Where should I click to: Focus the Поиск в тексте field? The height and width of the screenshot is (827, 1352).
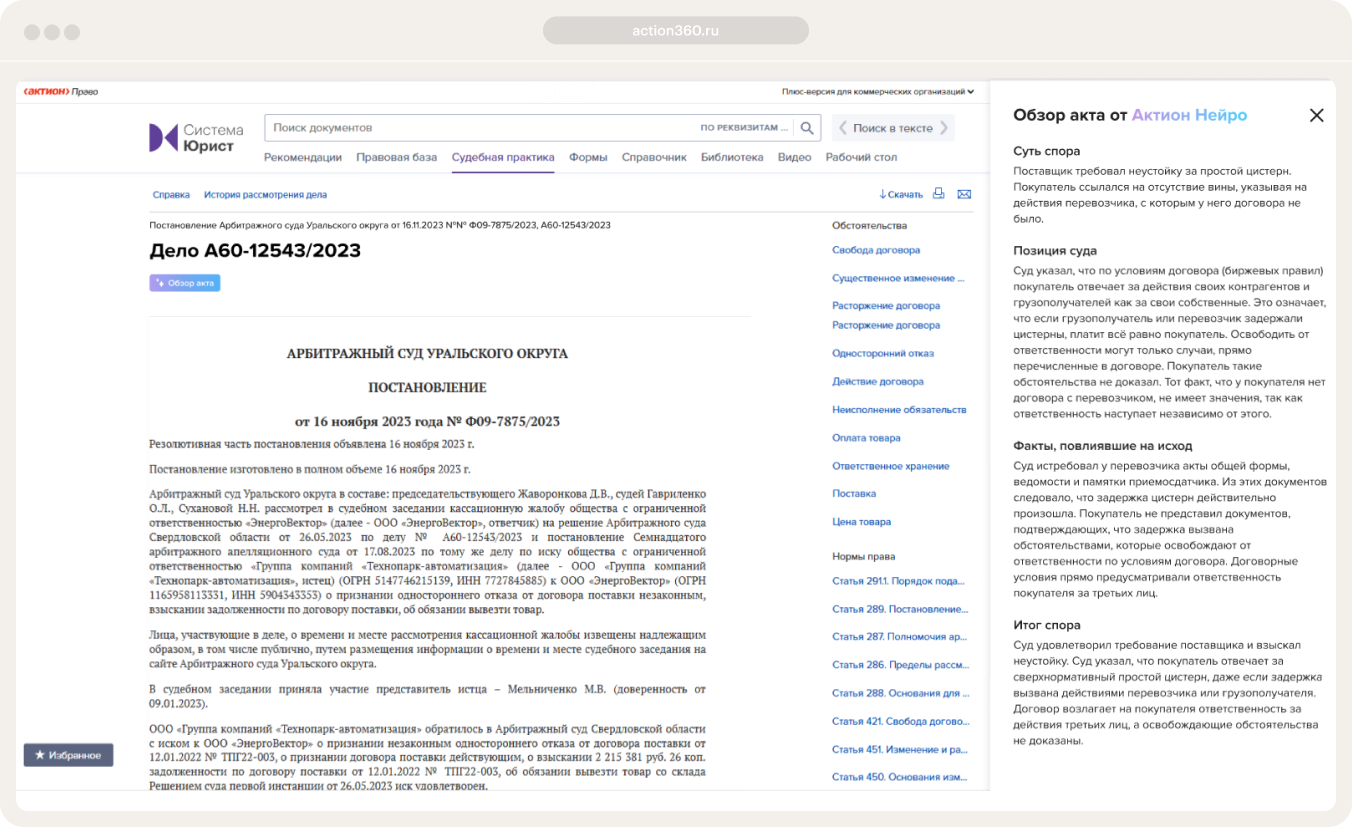pyautogui.click(x=893, y=128)
